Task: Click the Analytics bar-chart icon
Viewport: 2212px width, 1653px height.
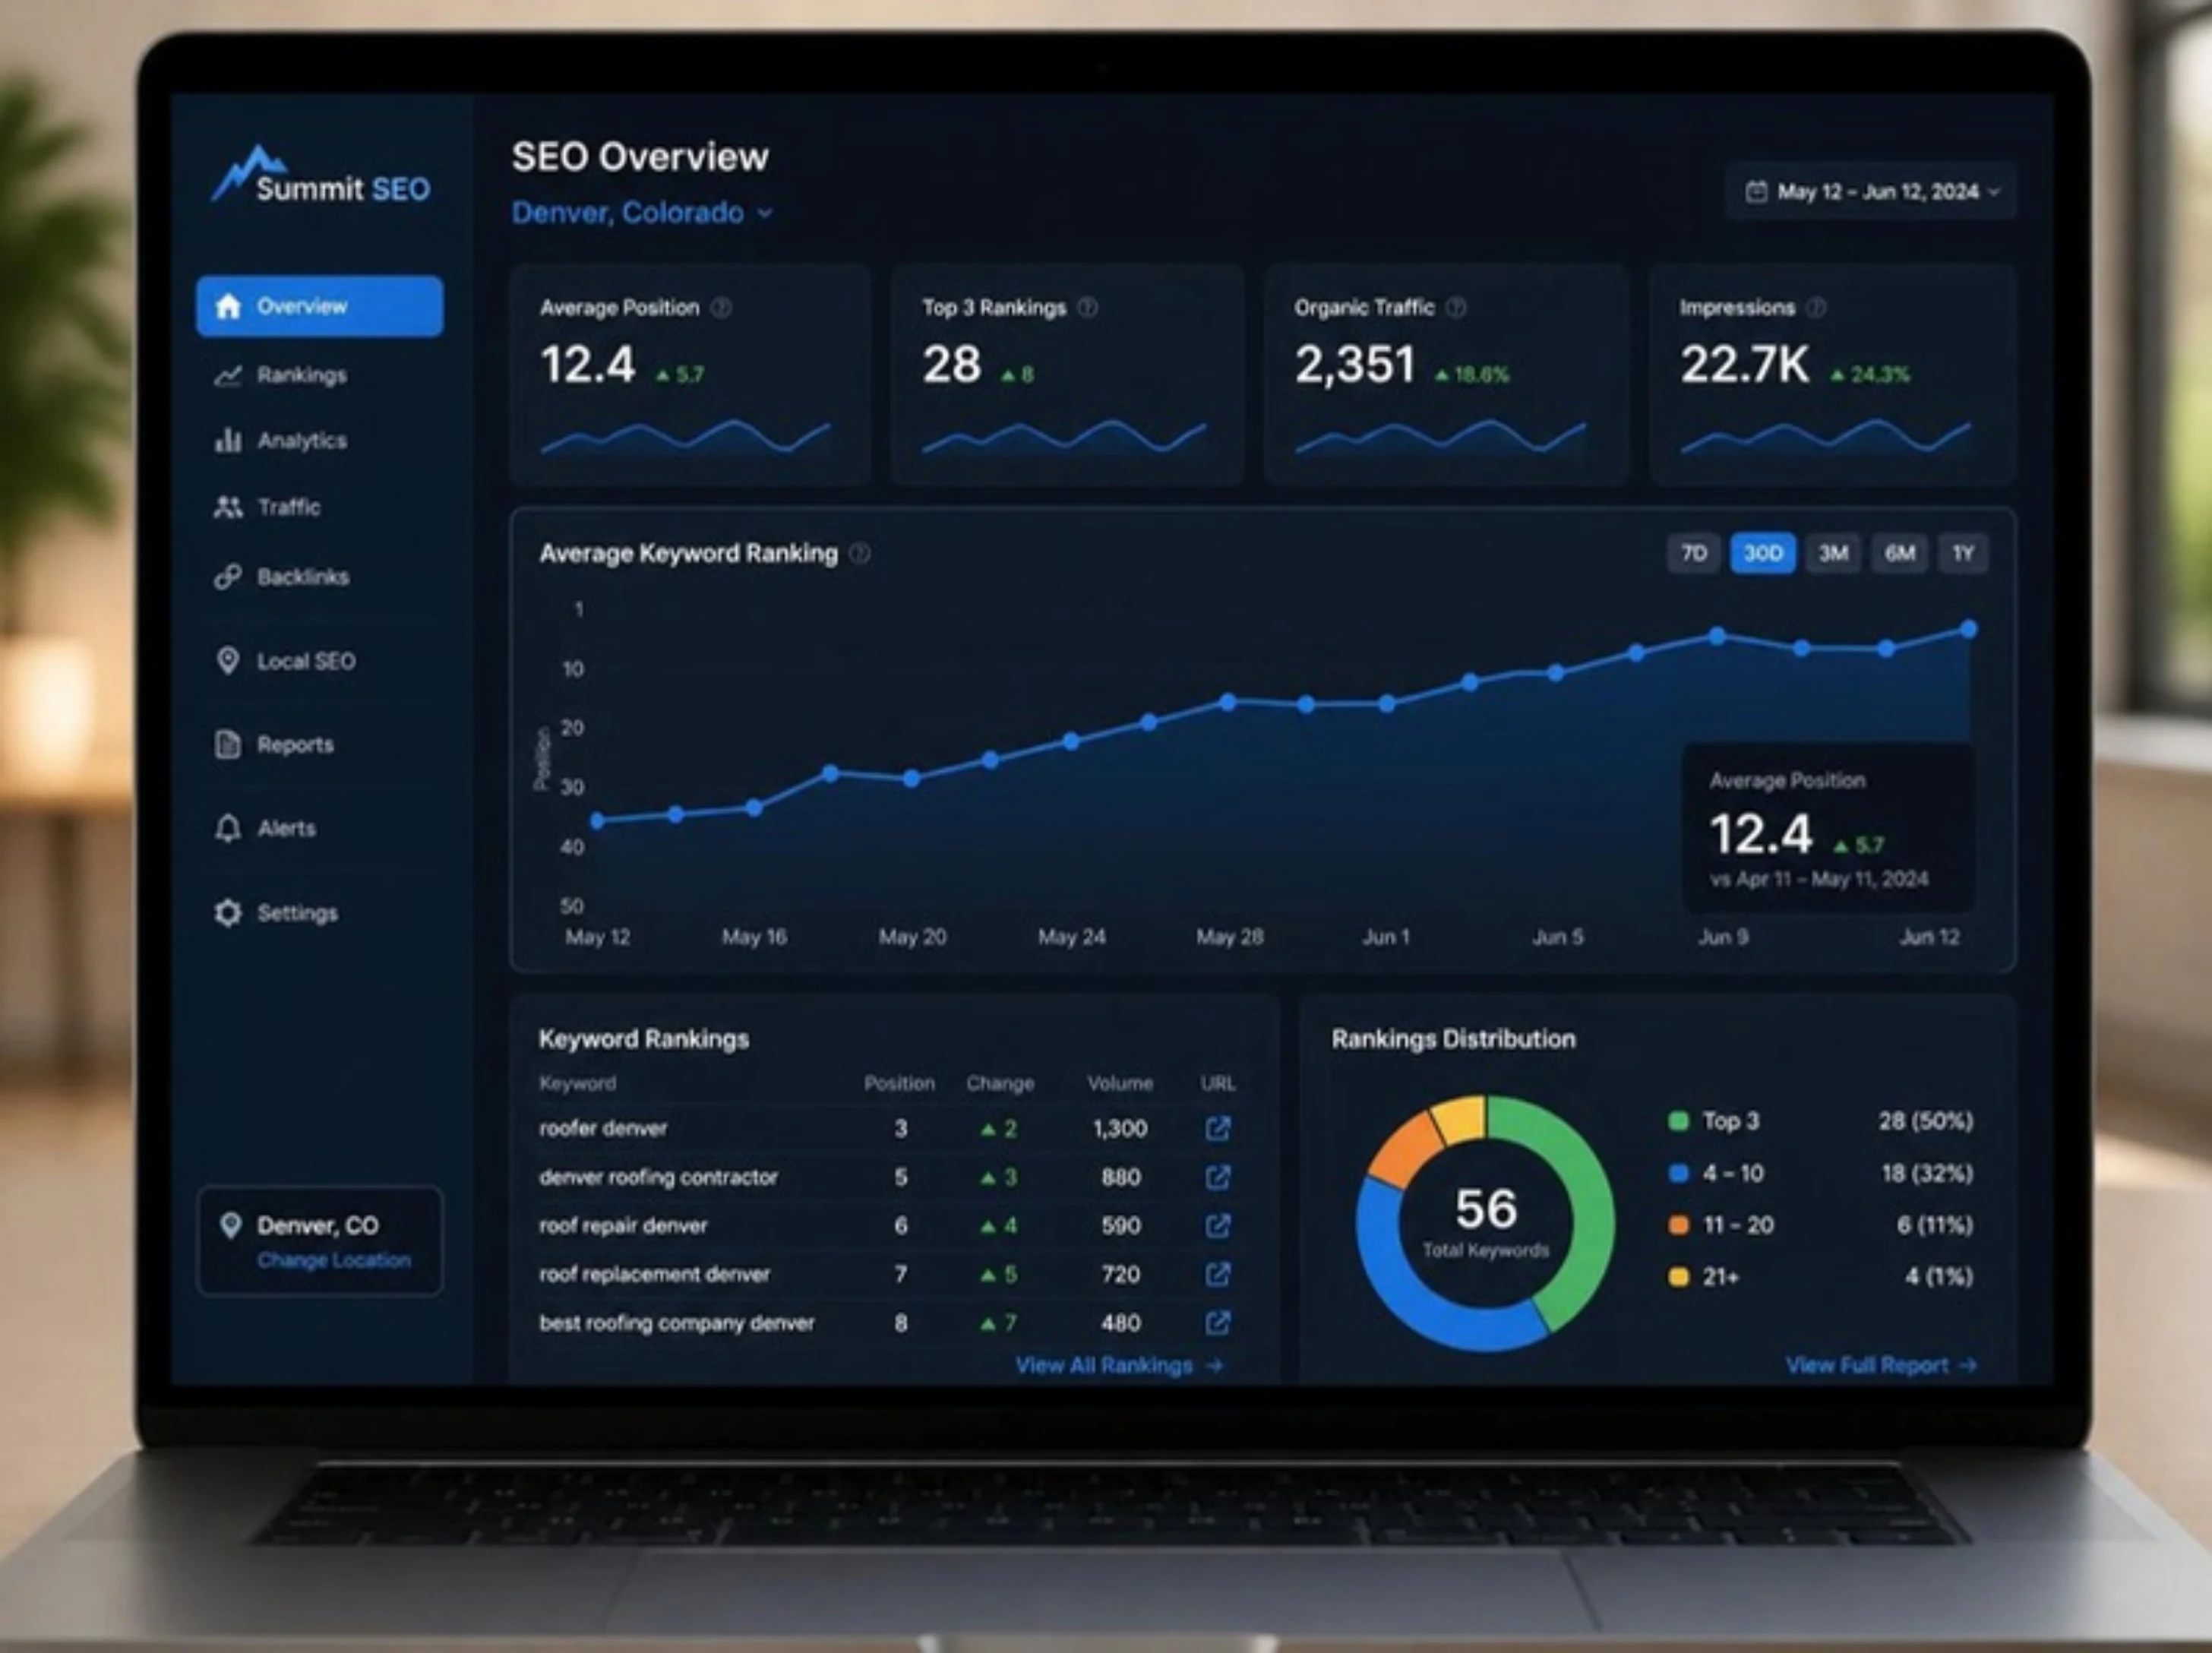Action: point(228,440)
